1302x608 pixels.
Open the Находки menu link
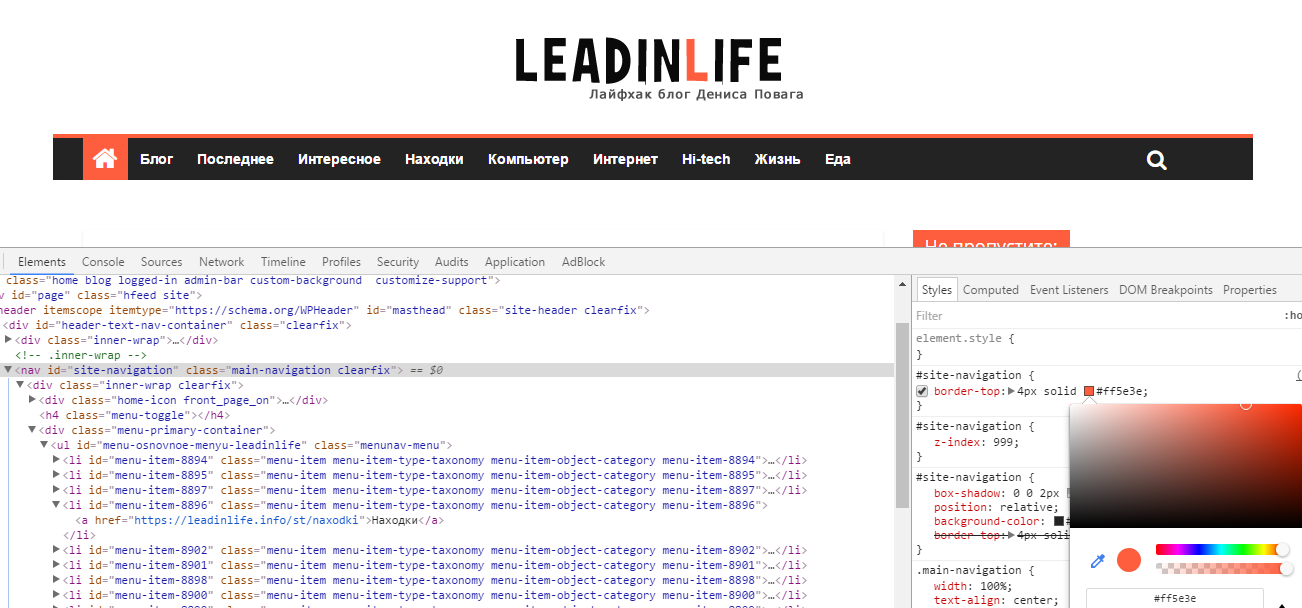coord(434,159)
